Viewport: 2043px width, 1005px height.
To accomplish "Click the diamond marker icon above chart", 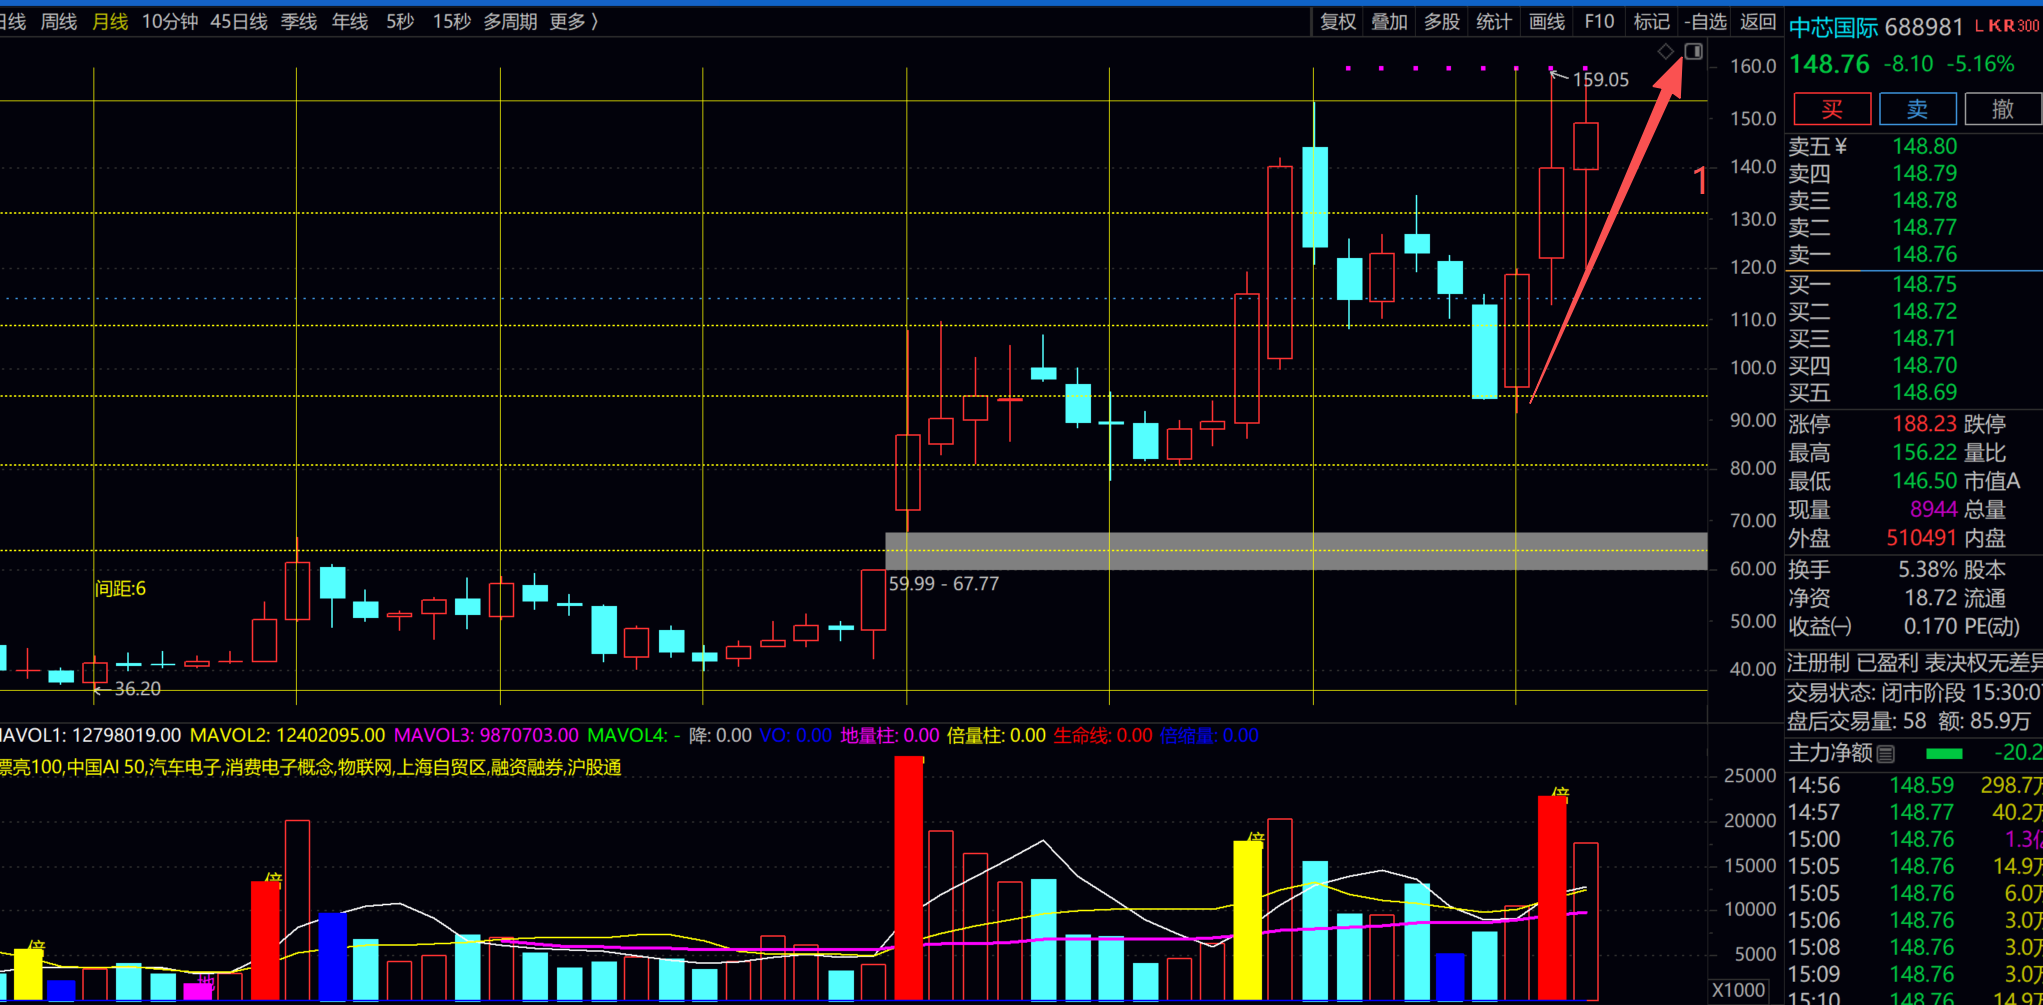I will 1666,51.
